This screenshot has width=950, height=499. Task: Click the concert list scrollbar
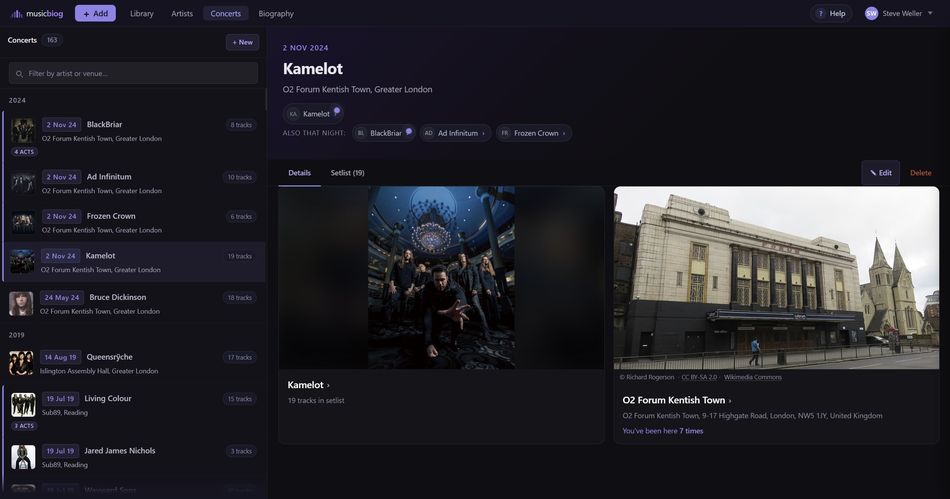266,100
